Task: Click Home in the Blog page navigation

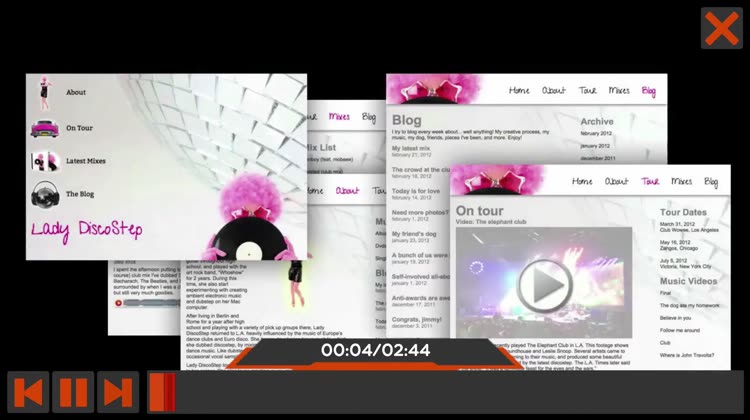Action: tap(519, 90)
